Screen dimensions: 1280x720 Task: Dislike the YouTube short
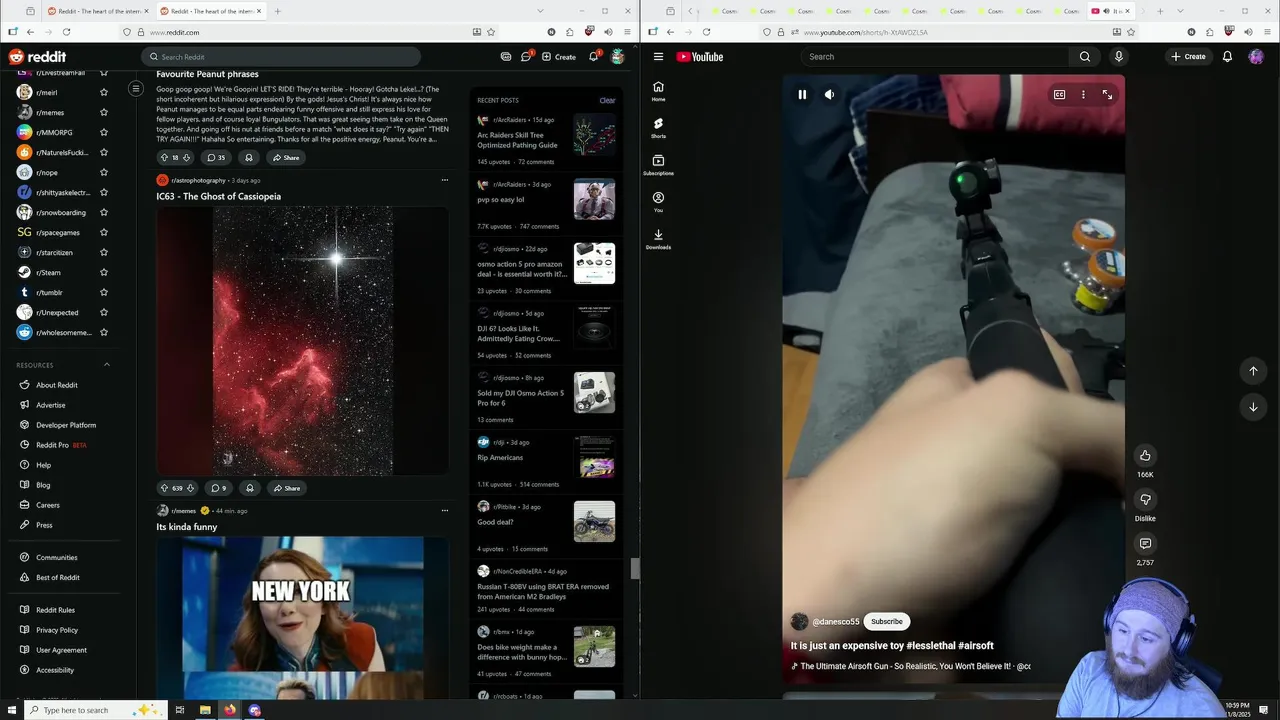point(1145,499)
